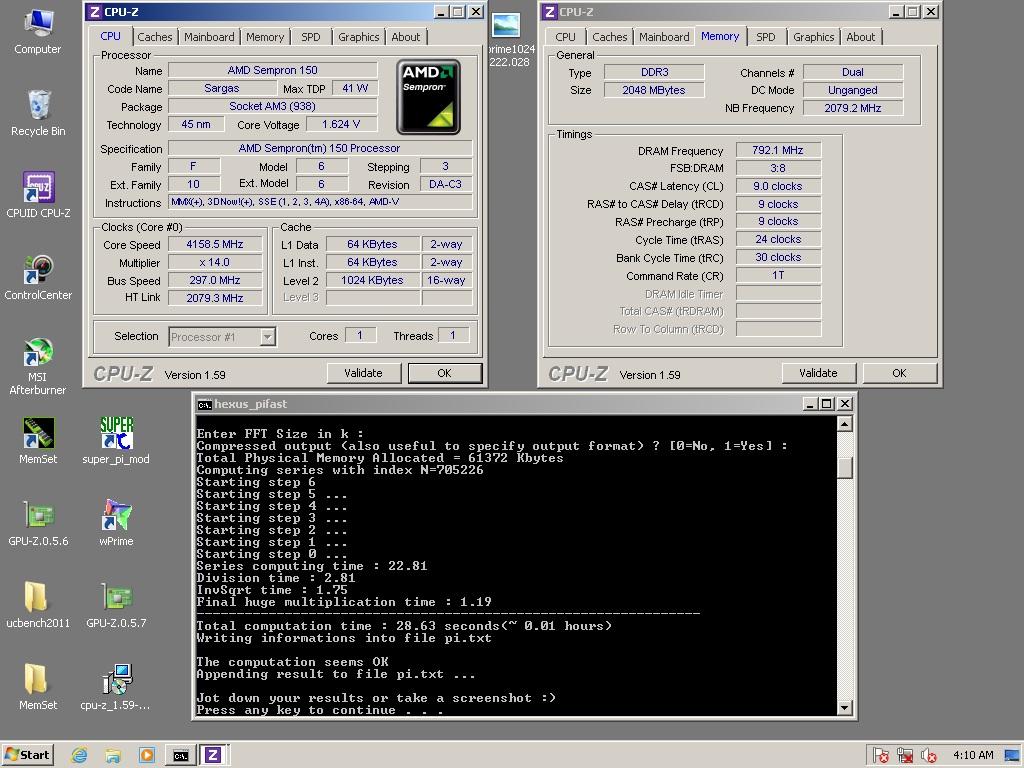
Task: Click the pifast console scrollbar thumb
Action: (x=844, y=467)
